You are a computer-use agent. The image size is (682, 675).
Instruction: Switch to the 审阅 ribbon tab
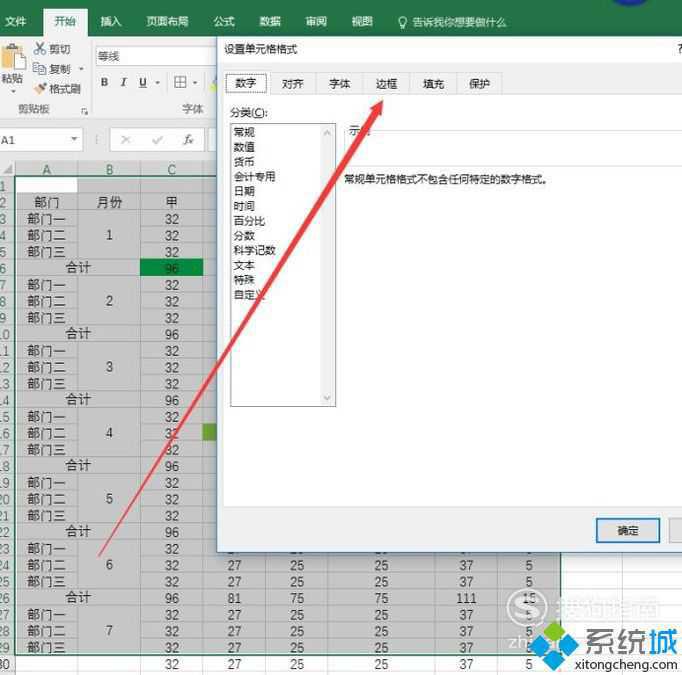click(316, 21)
